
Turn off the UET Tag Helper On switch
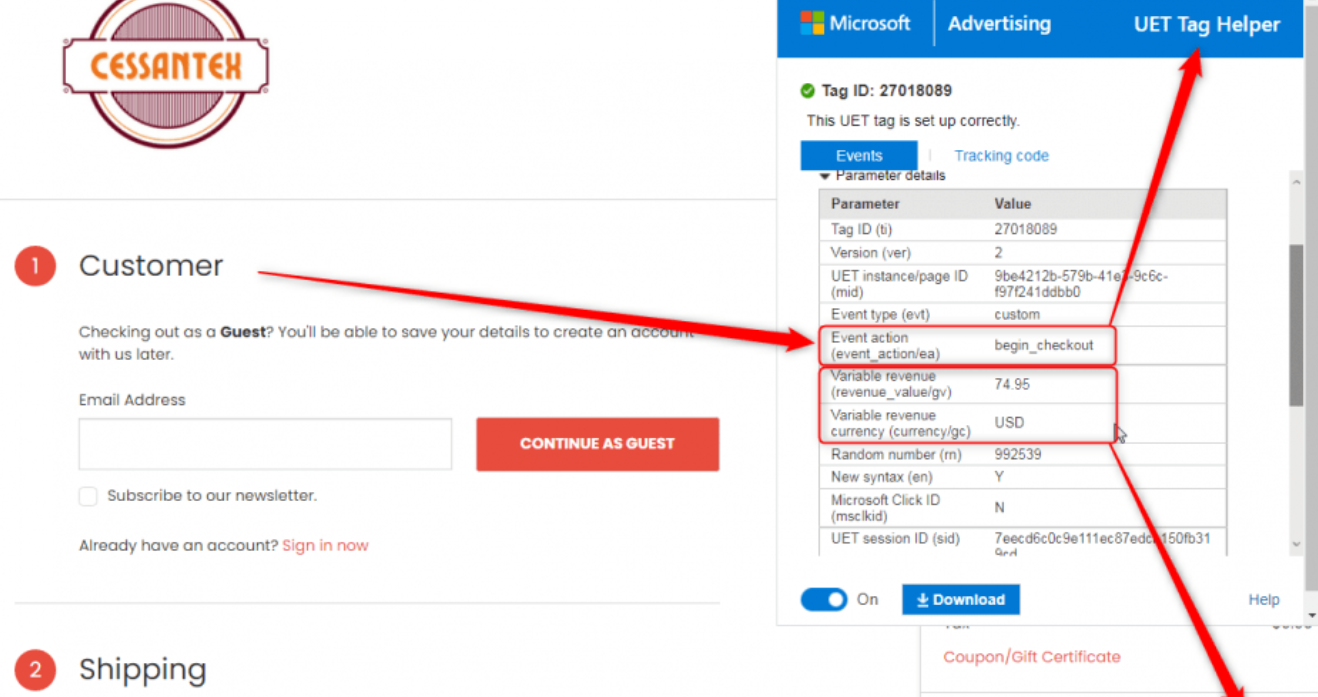[824, 599]
